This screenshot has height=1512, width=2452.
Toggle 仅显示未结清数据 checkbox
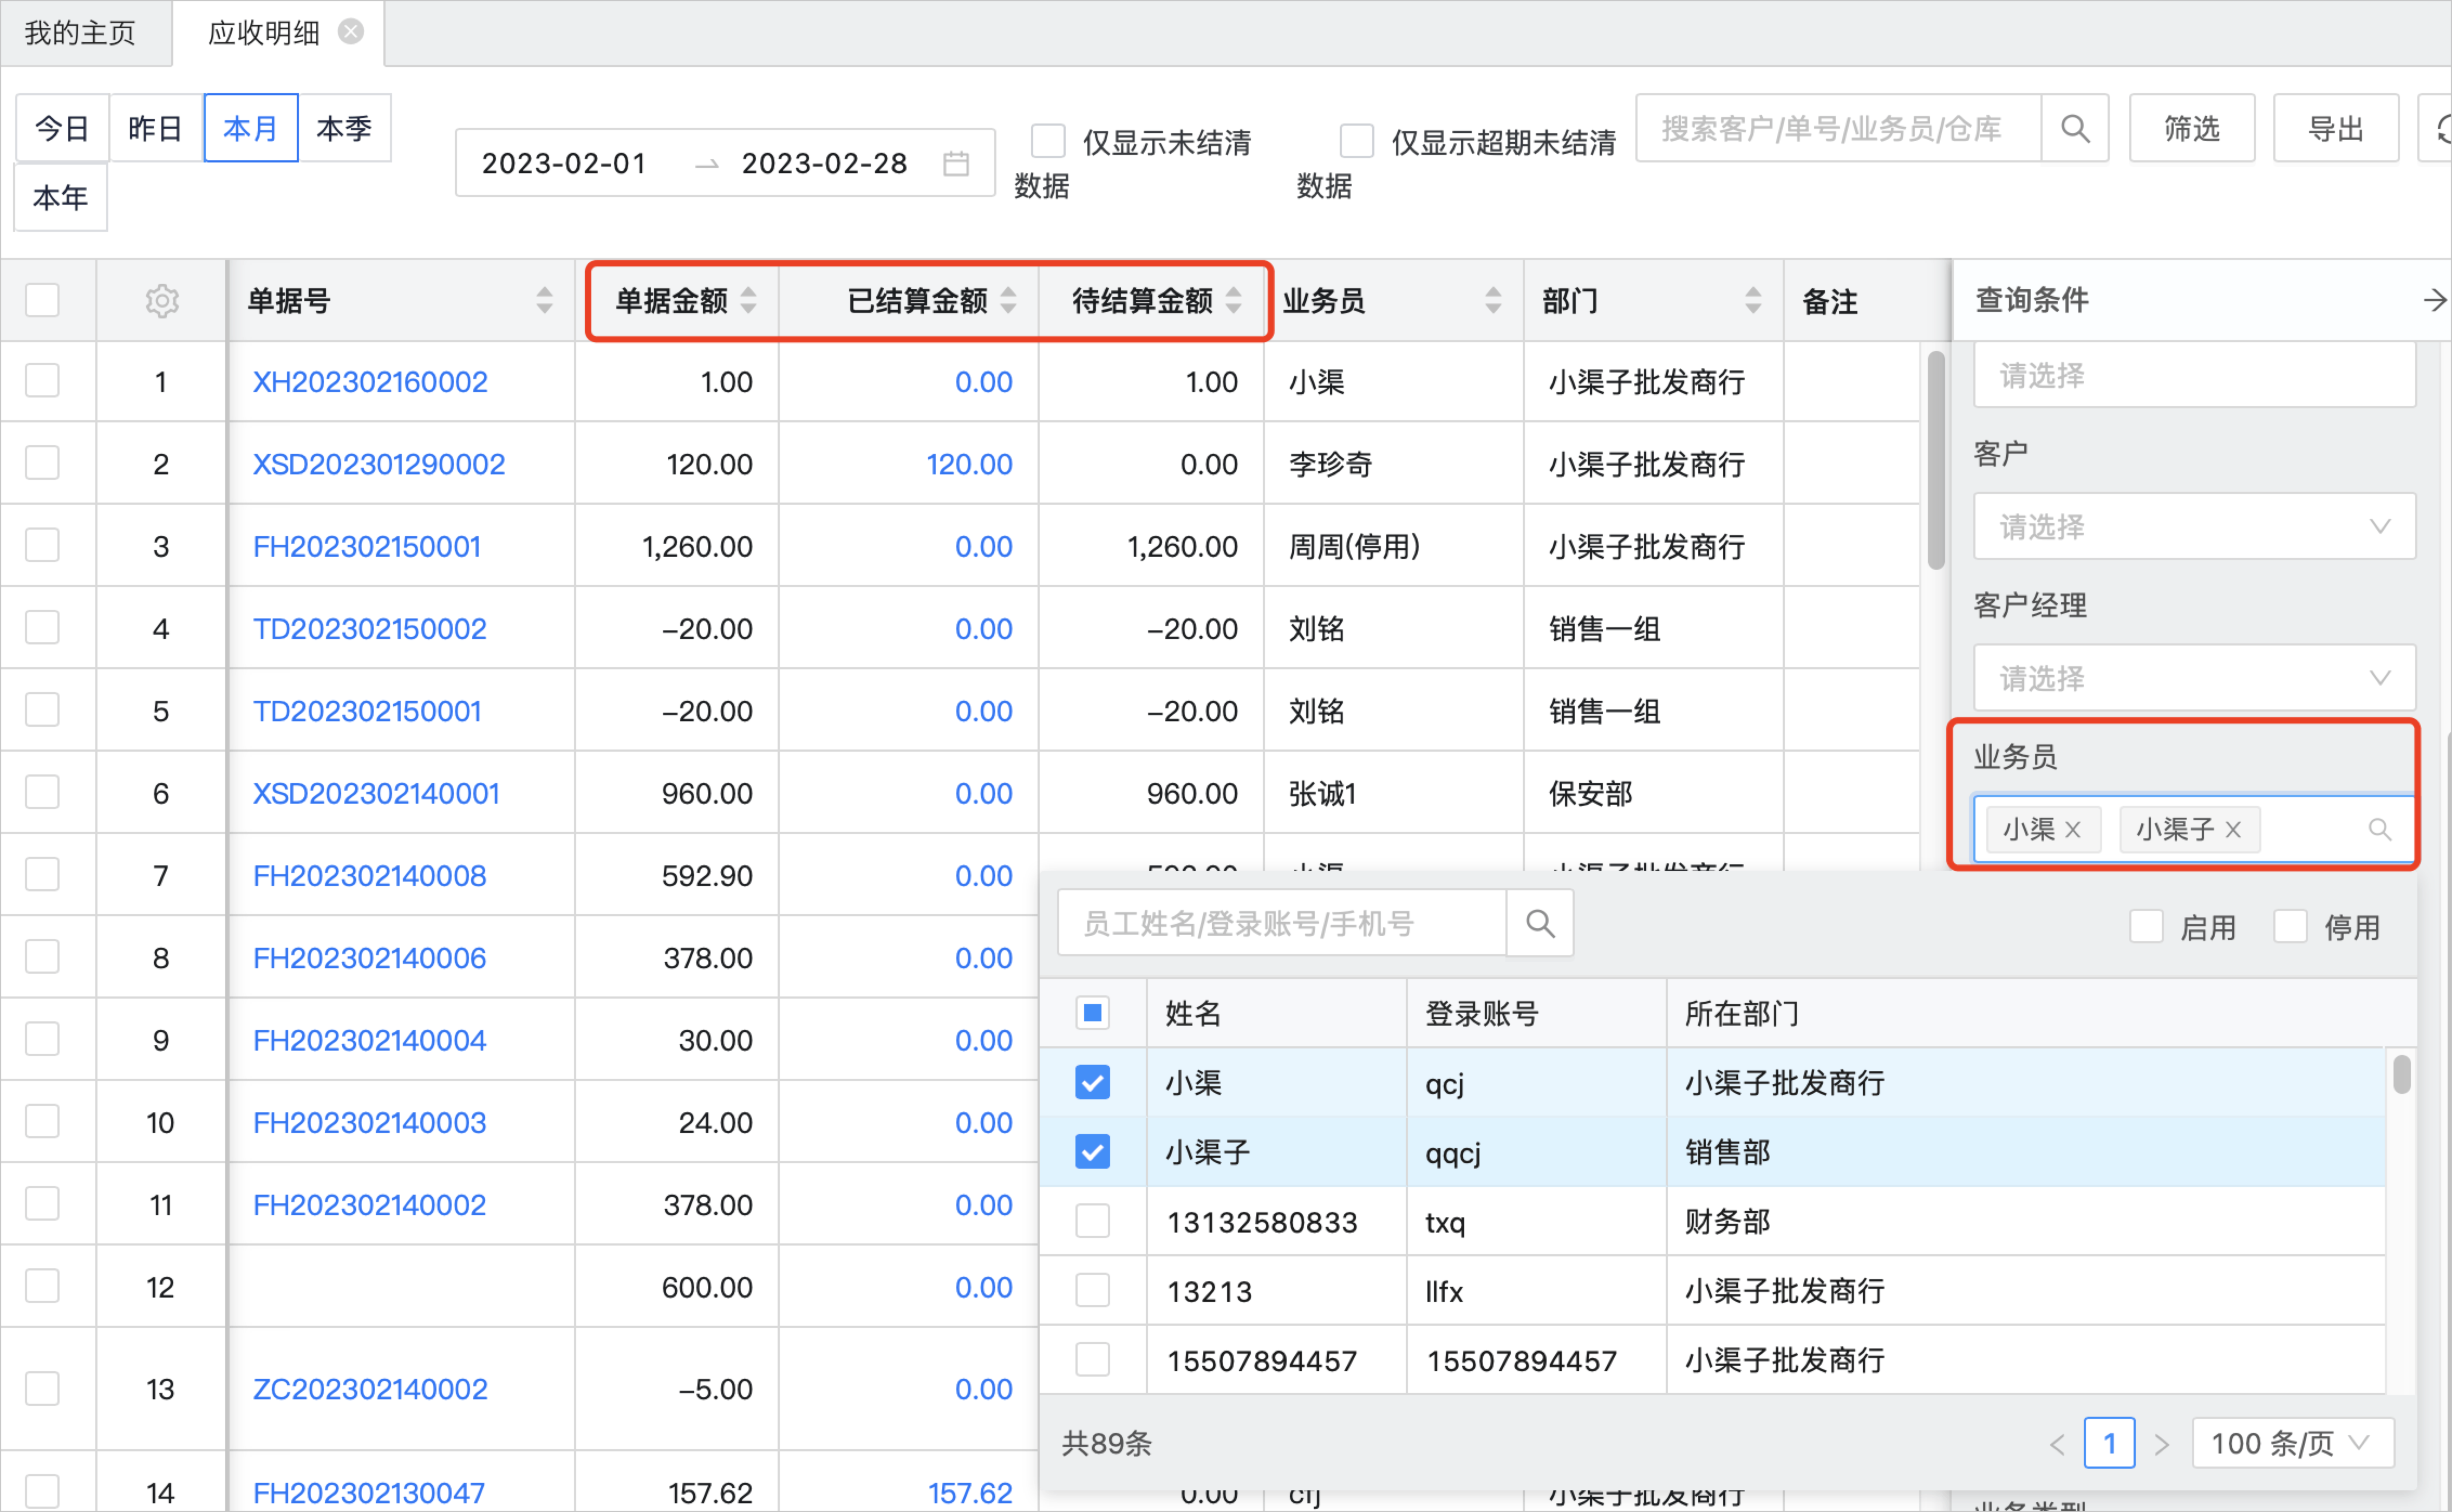coord(1048,141)
